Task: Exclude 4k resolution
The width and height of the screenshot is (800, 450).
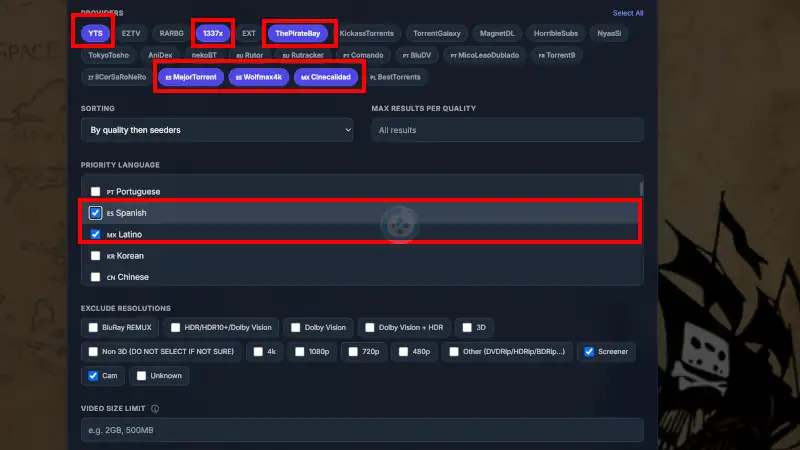Action: (x=258, y=352)
